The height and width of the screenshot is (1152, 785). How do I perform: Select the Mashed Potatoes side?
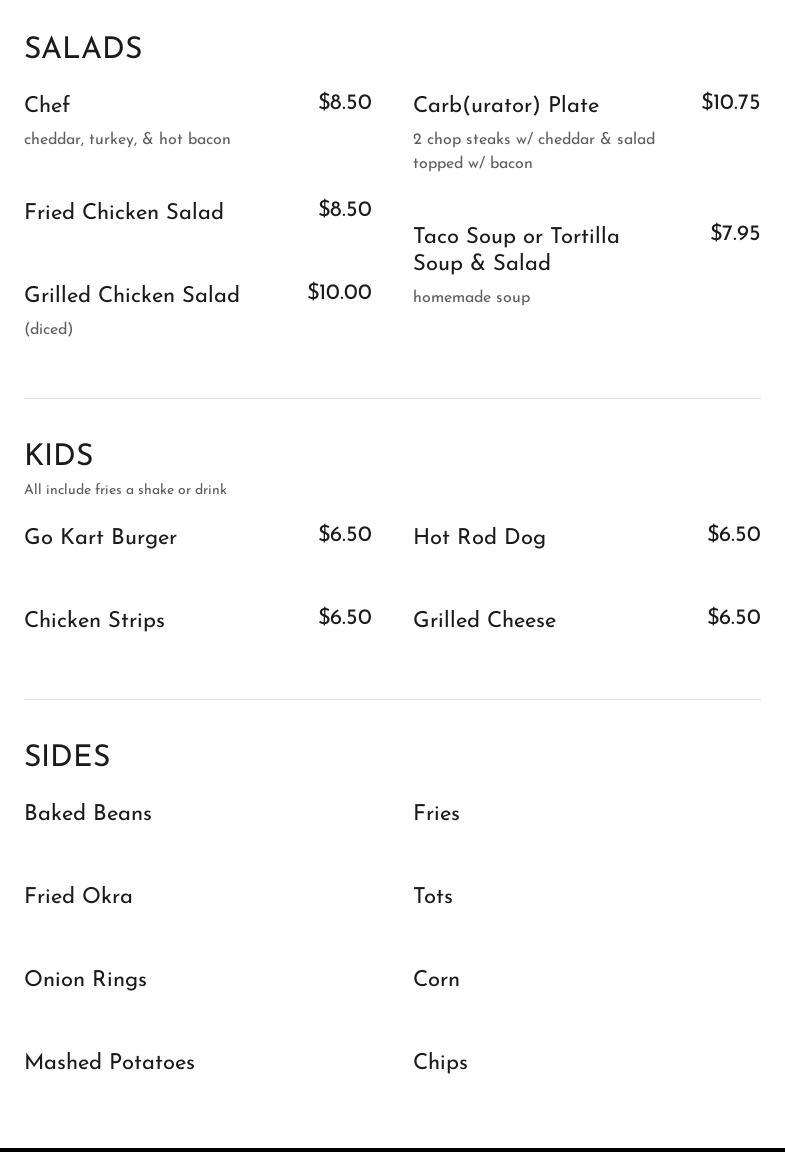[x=109, y=1062]
